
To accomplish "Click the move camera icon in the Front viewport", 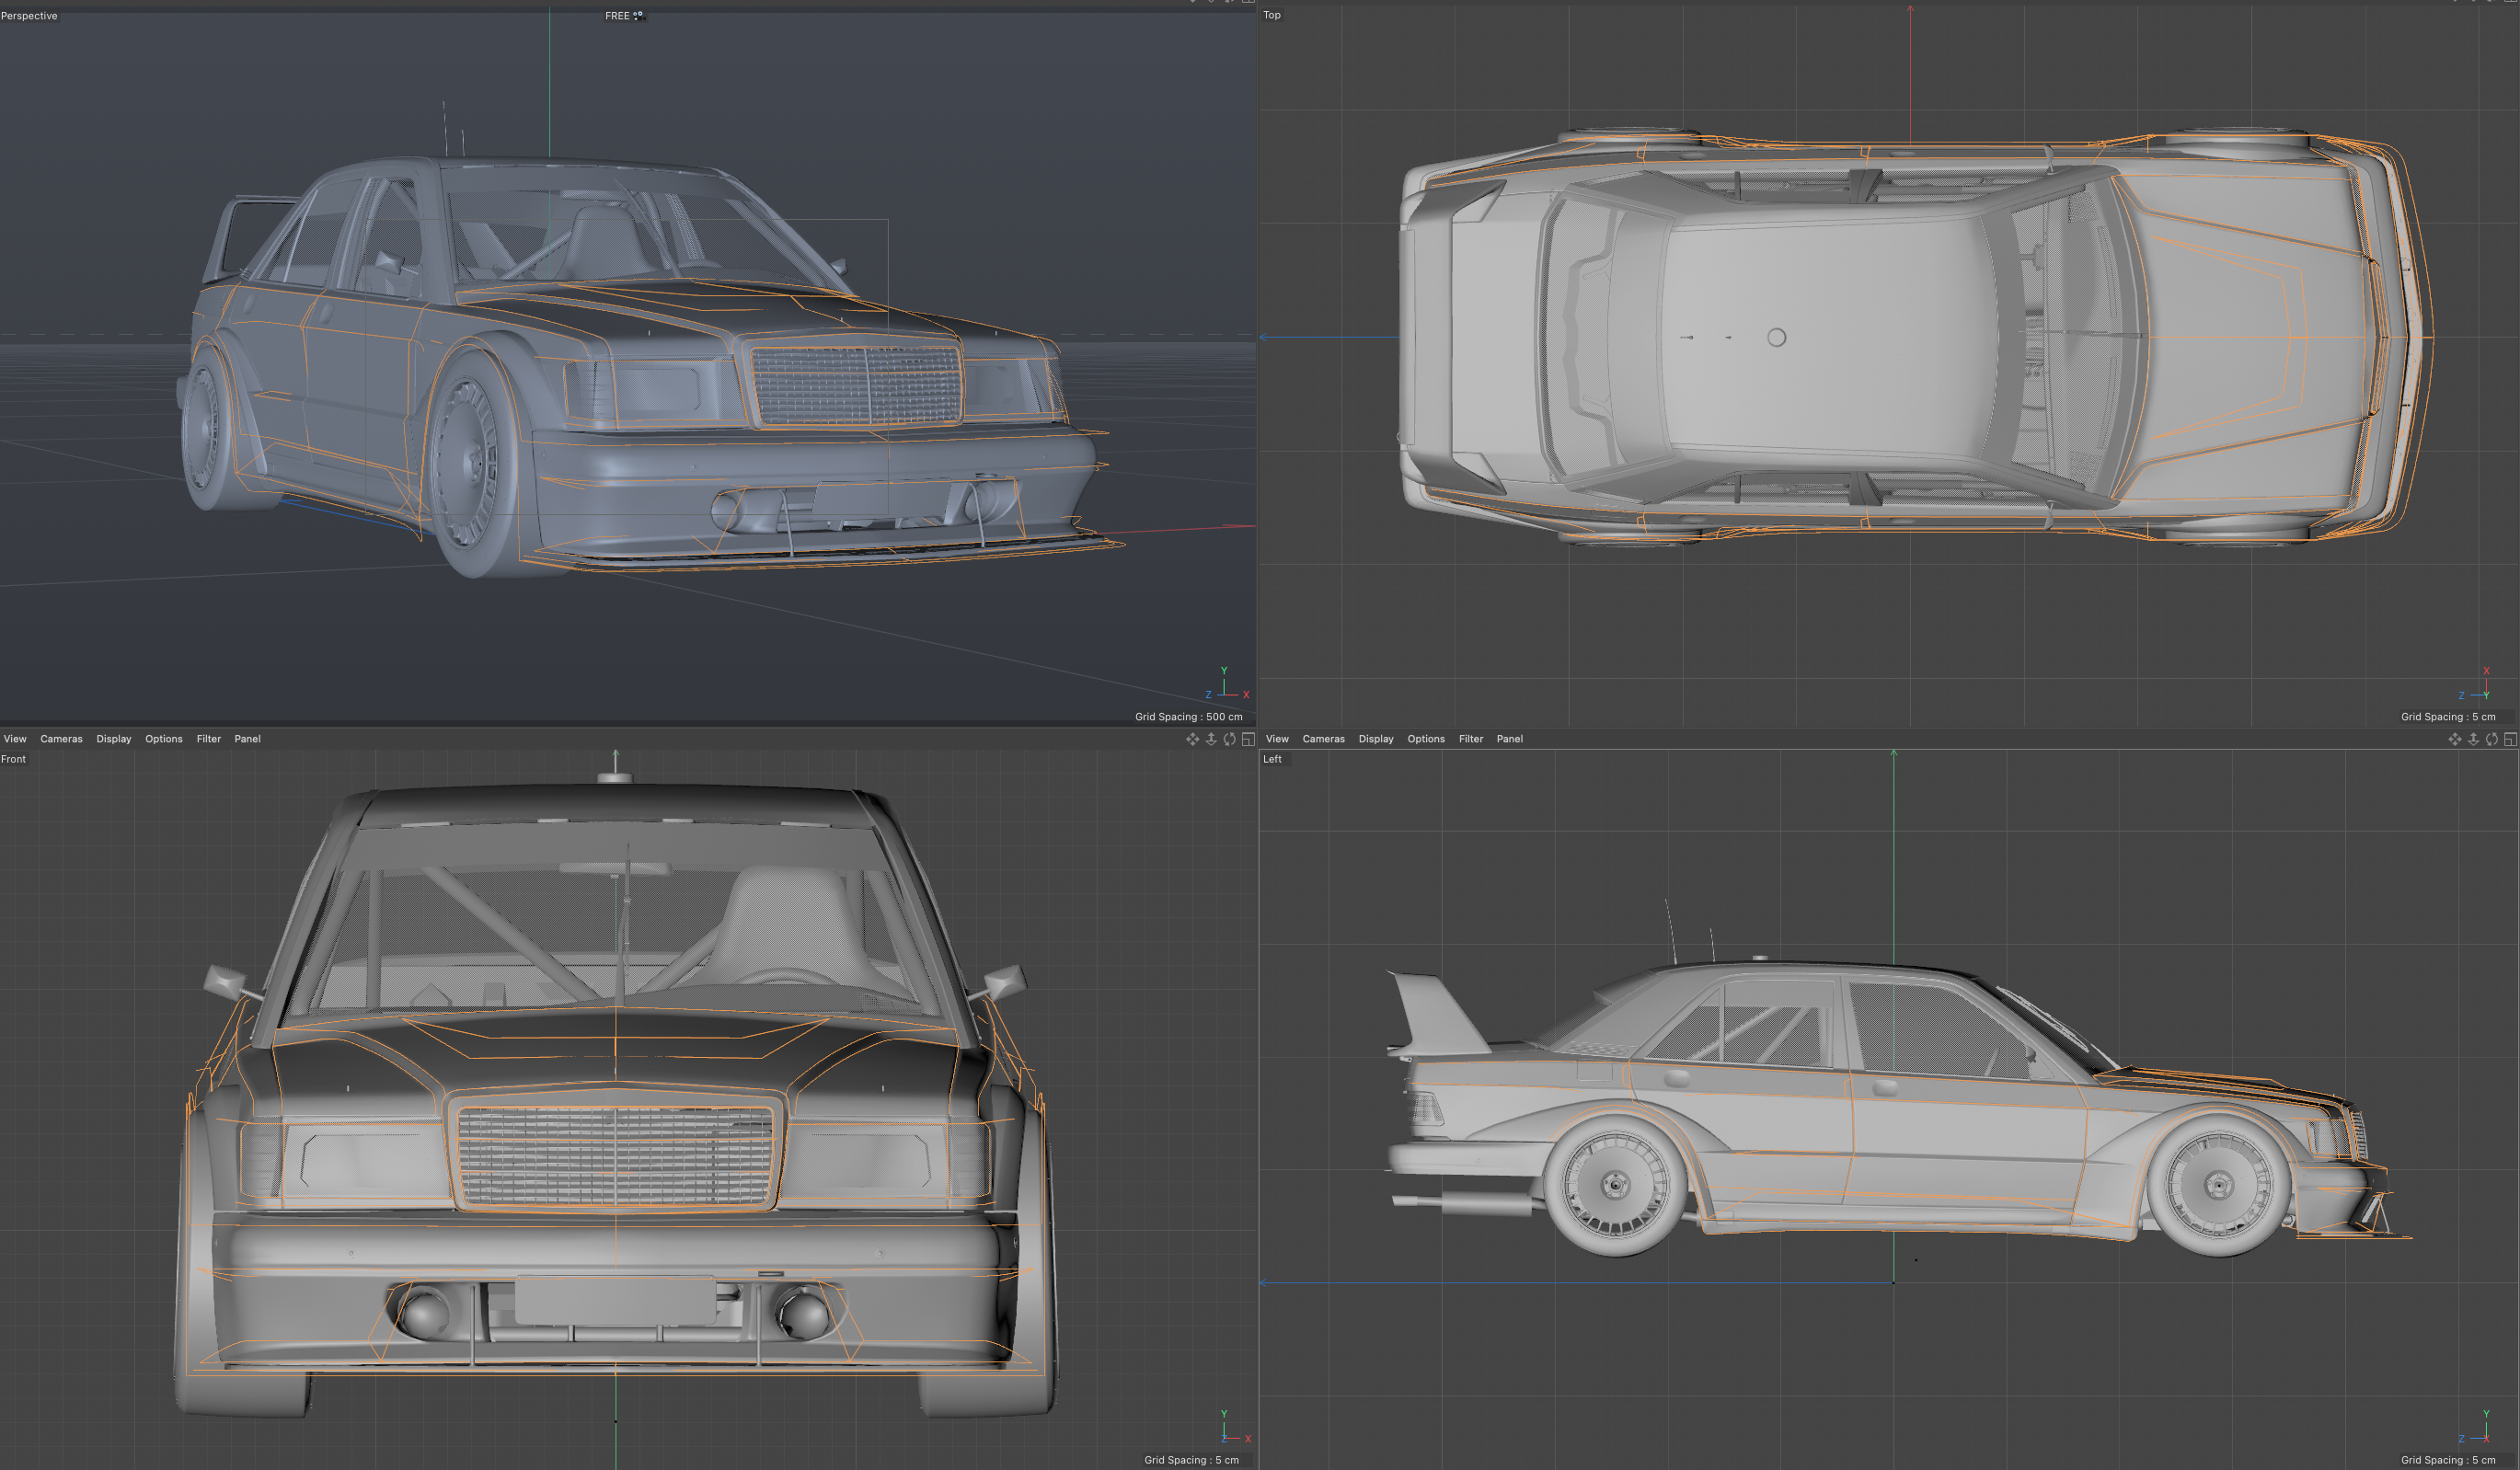I will [1192, 739].
